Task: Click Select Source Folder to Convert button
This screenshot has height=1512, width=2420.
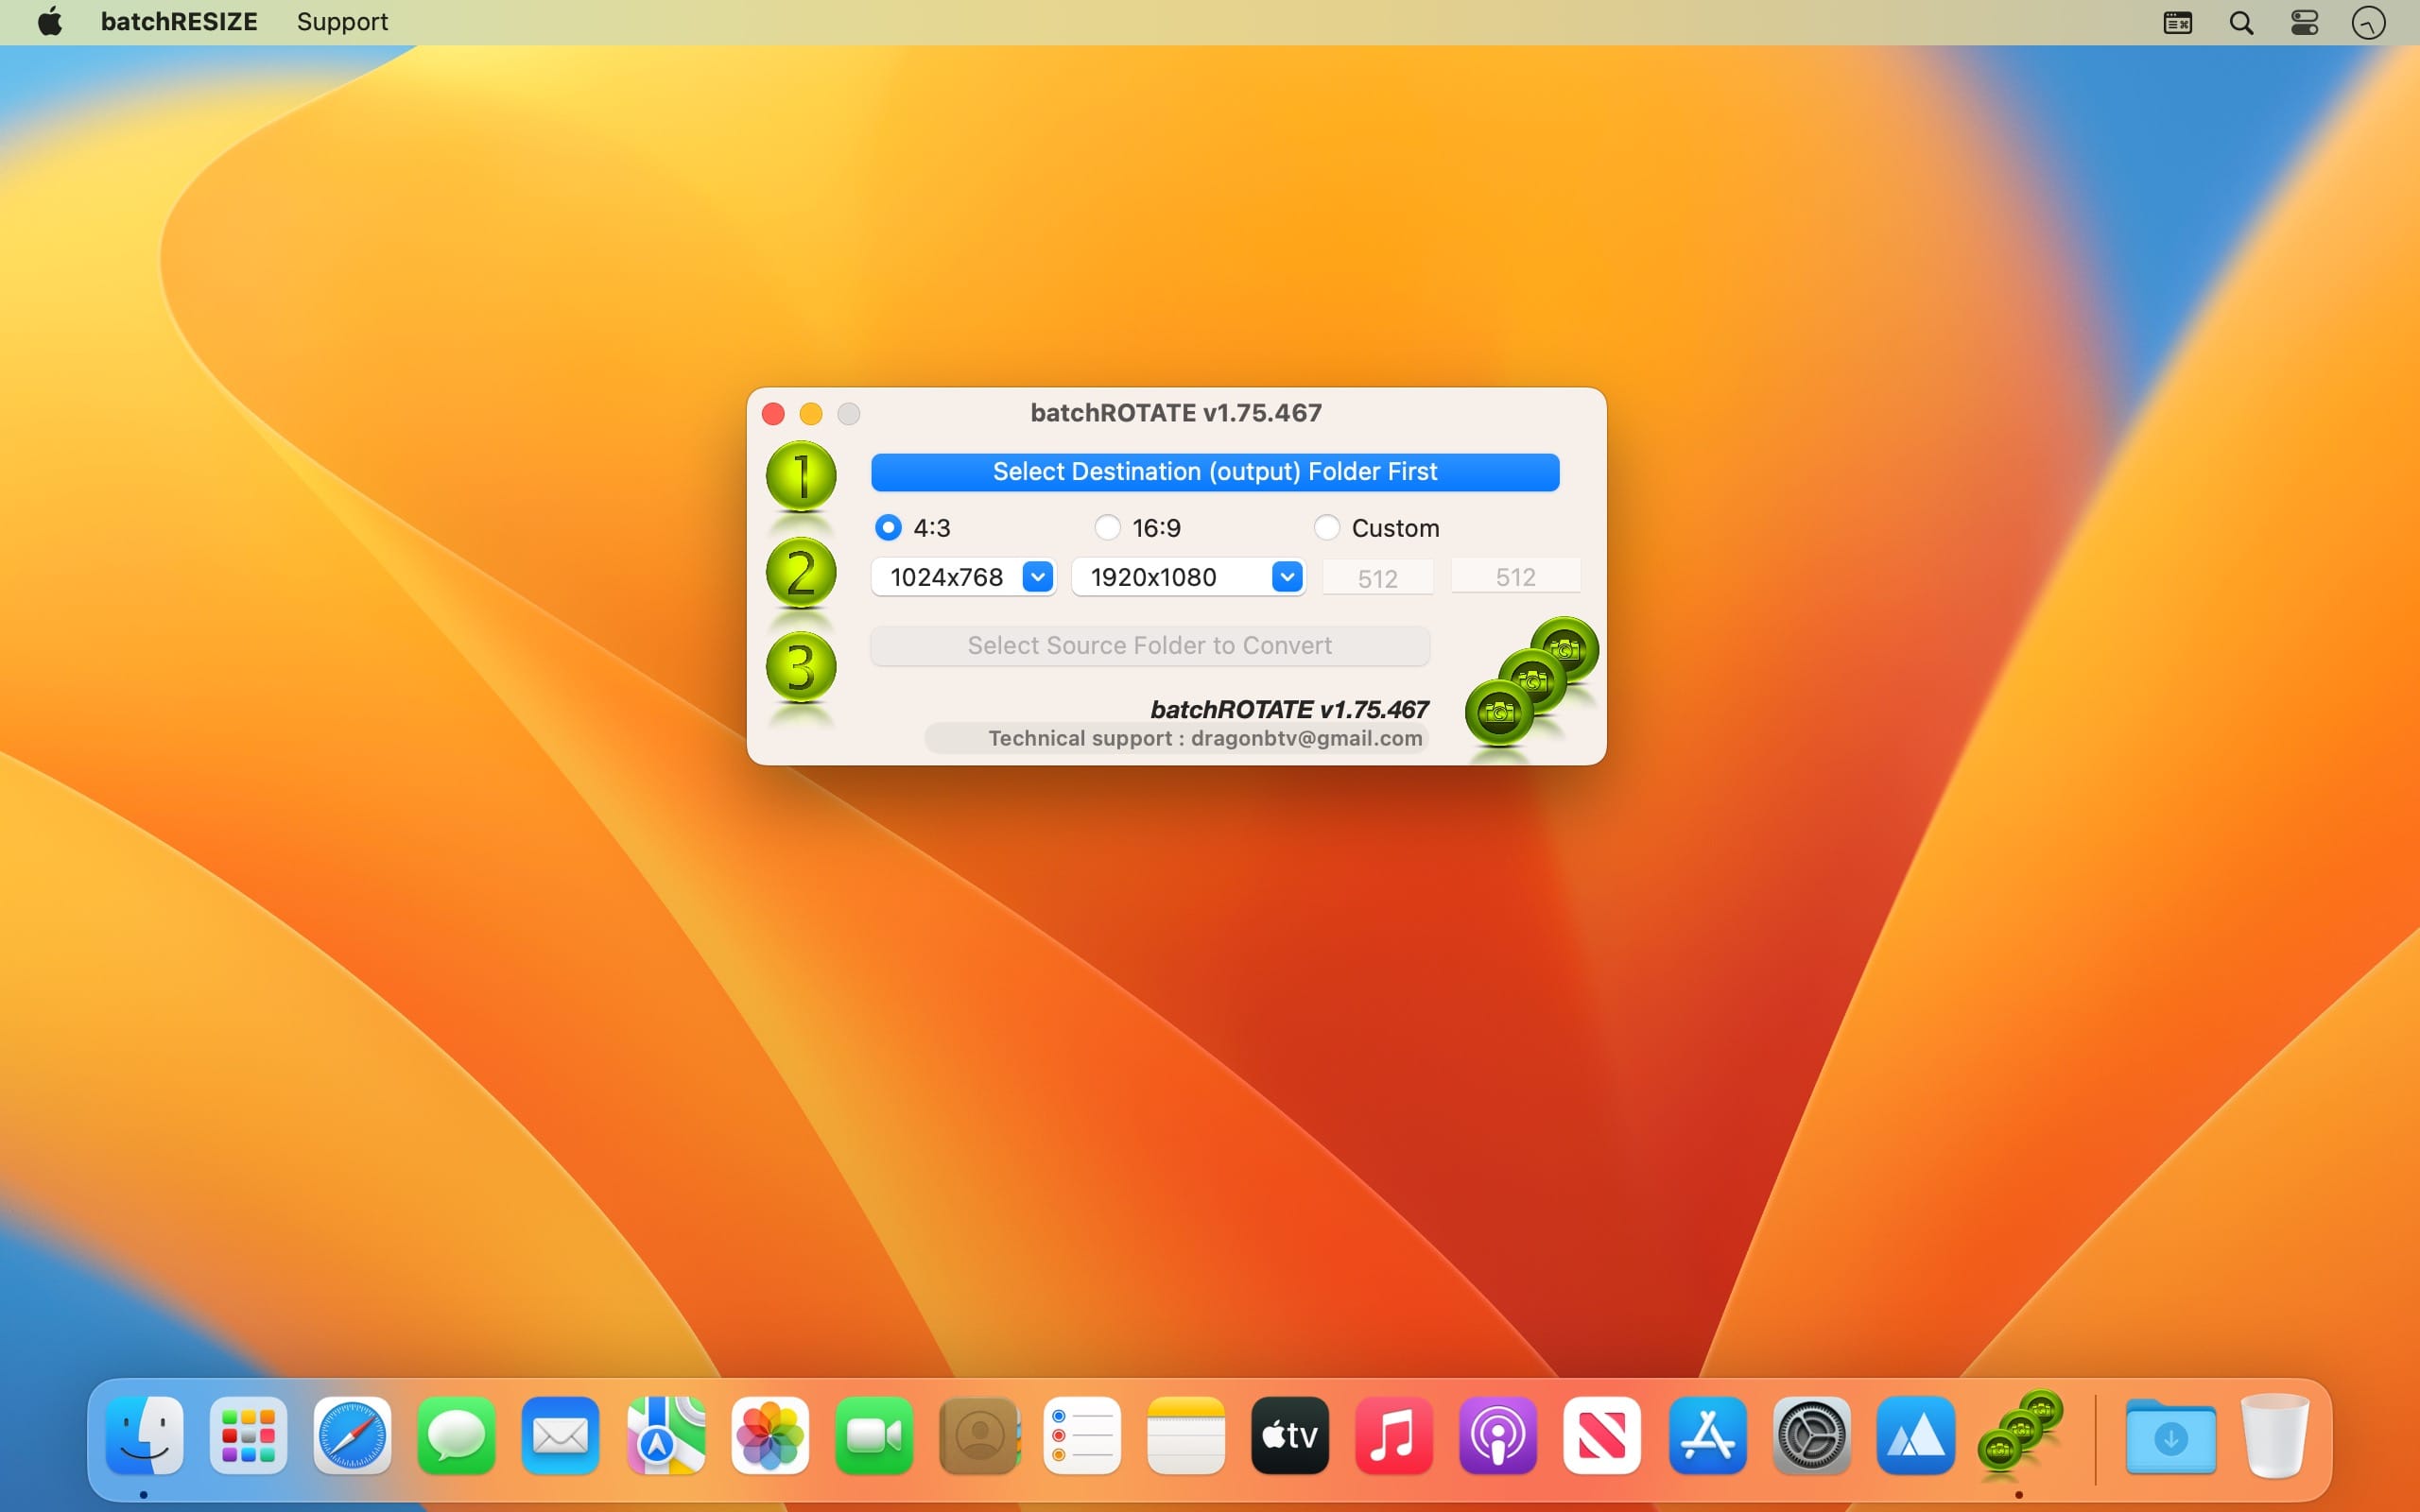Action: [1150, 646]
